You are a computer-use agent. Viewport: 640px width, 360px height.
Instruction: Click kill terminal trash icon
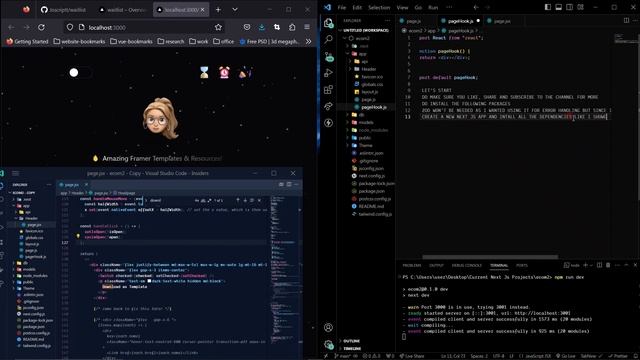tap(608, 265)
